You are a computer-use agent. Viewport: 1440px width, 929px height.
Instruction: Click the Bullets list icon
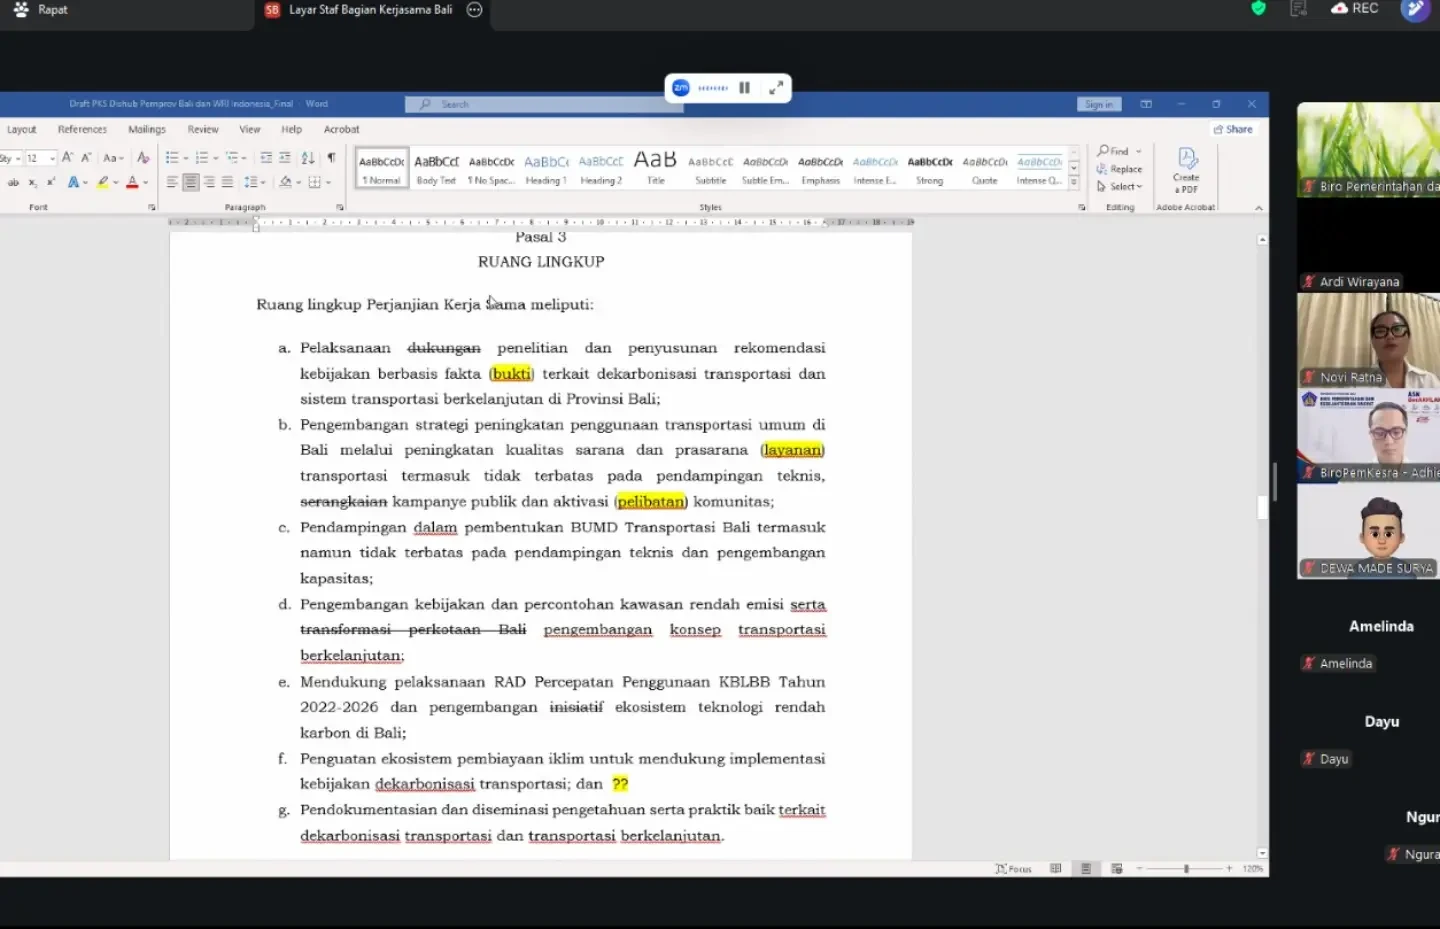coord(172,158)
